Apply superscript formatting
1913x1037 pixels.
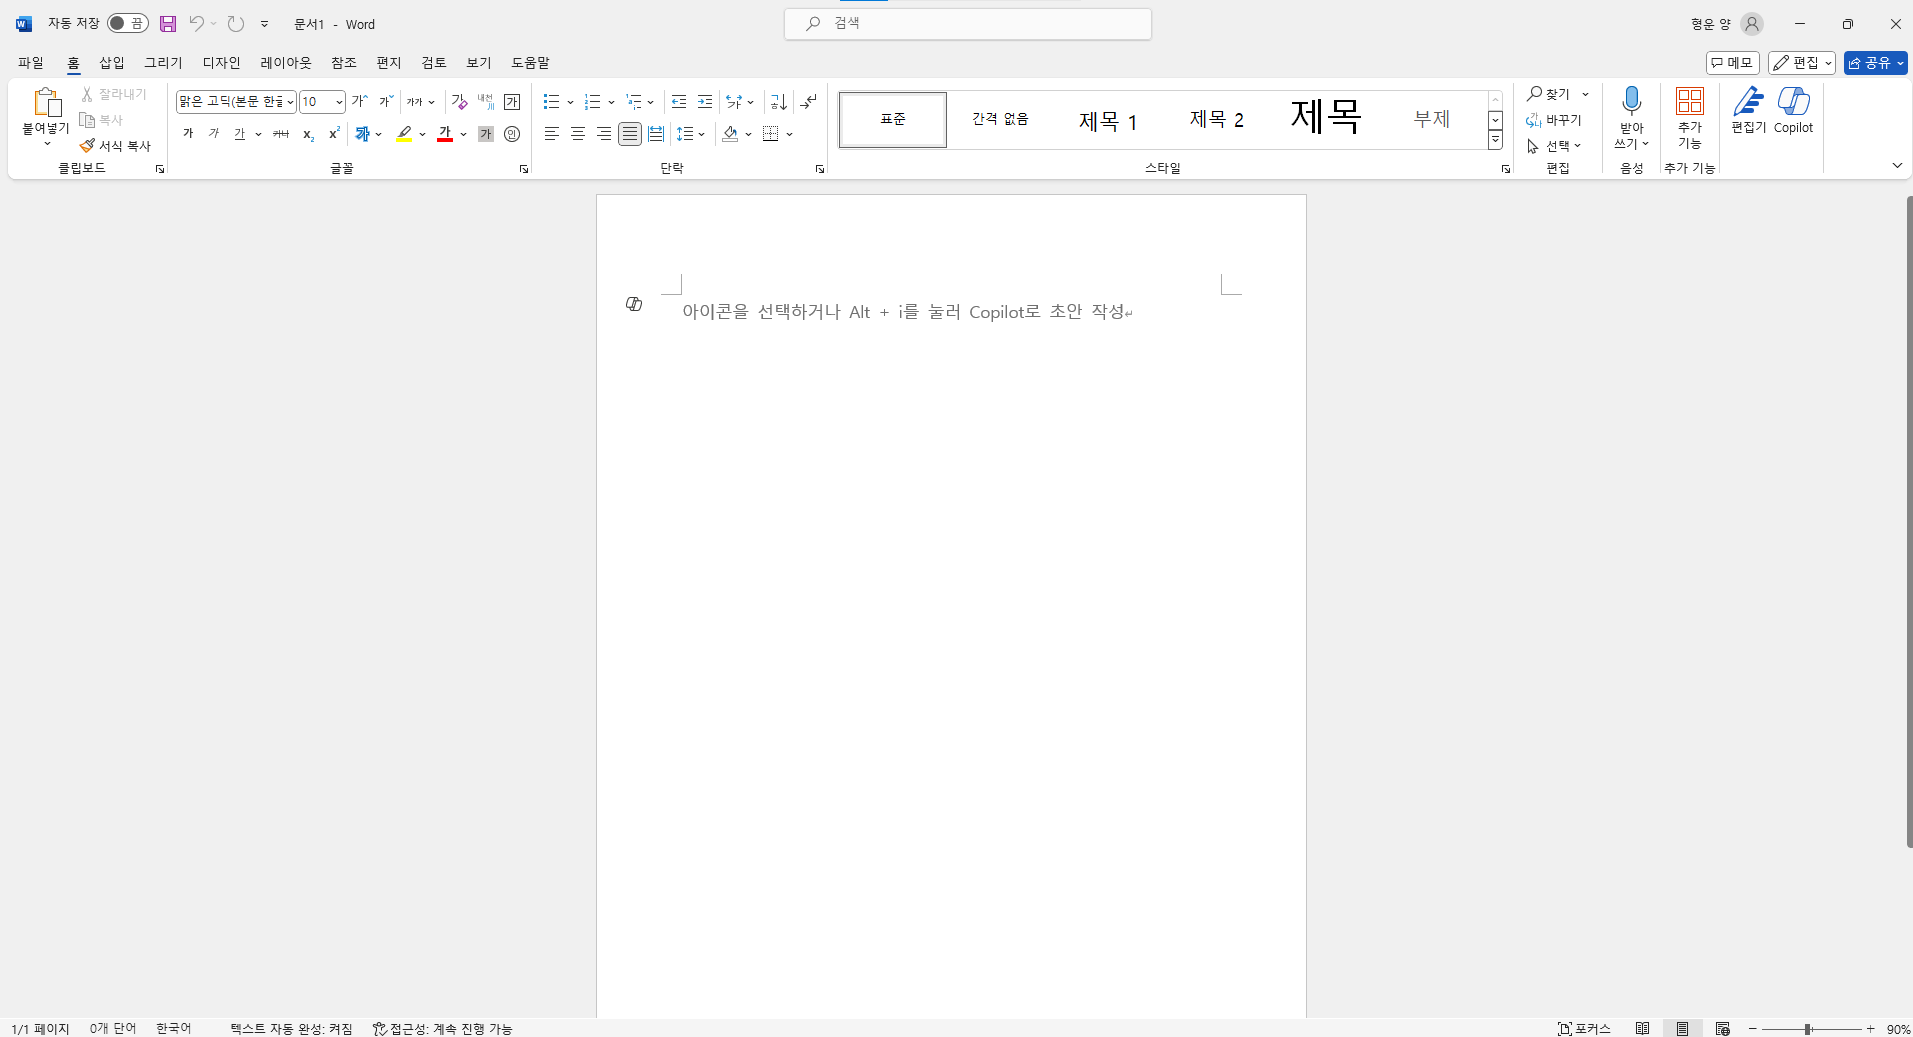pos(334,134)
